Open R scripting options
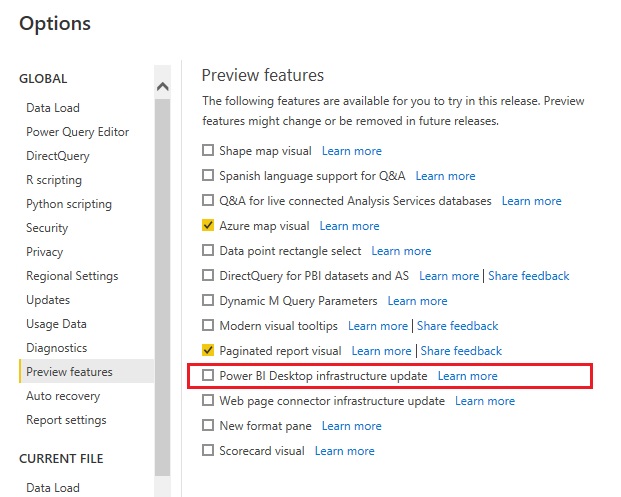The height and width of the screenshot is (497, 621). tap(54, 180)
